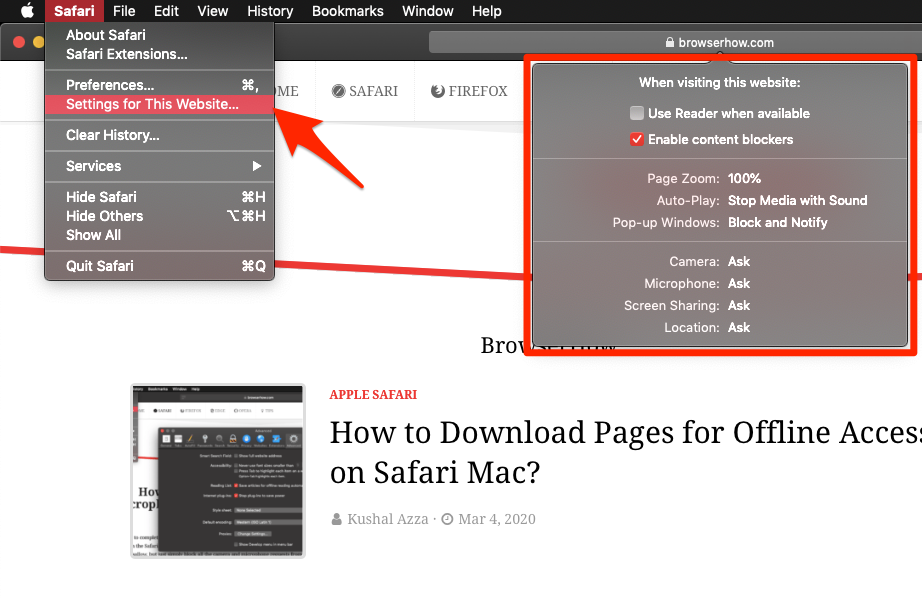Select Show All
The height and width of the screenshot is (599, 922).
pyautogui.click(x=159, y=235)
